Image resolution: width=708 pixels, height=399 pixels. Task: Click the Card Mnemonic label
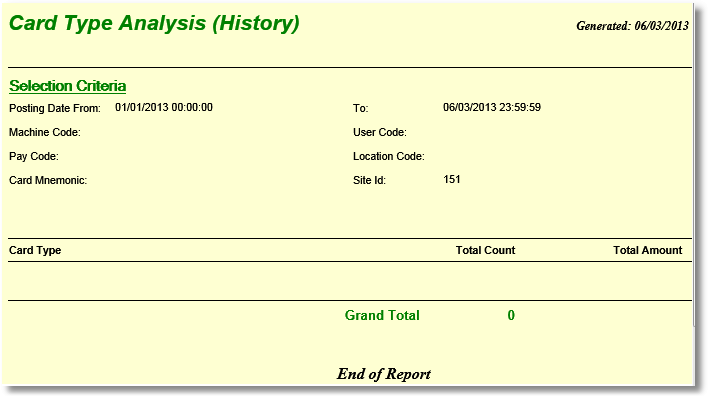(x=48, y=180)
